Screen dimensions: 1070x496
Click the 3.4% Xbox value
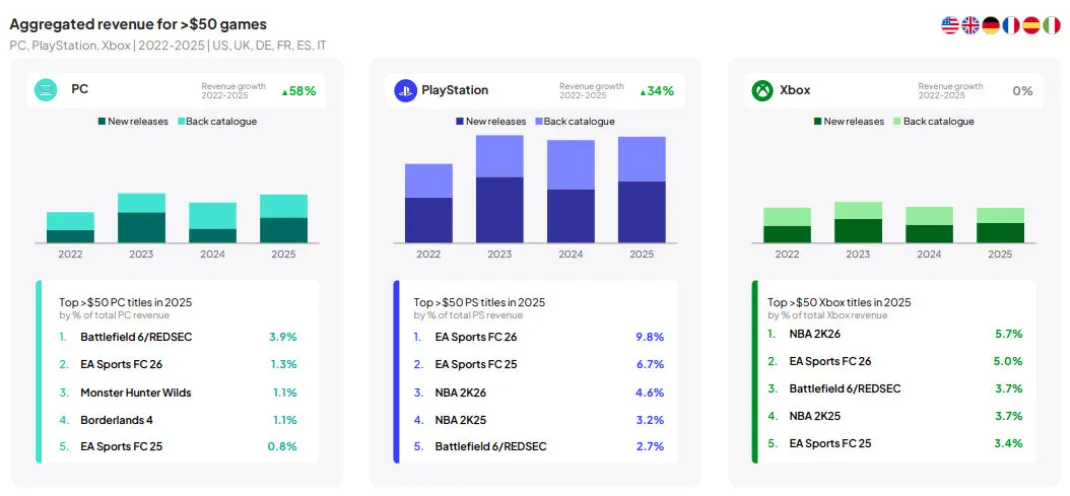click(1009, 443)
